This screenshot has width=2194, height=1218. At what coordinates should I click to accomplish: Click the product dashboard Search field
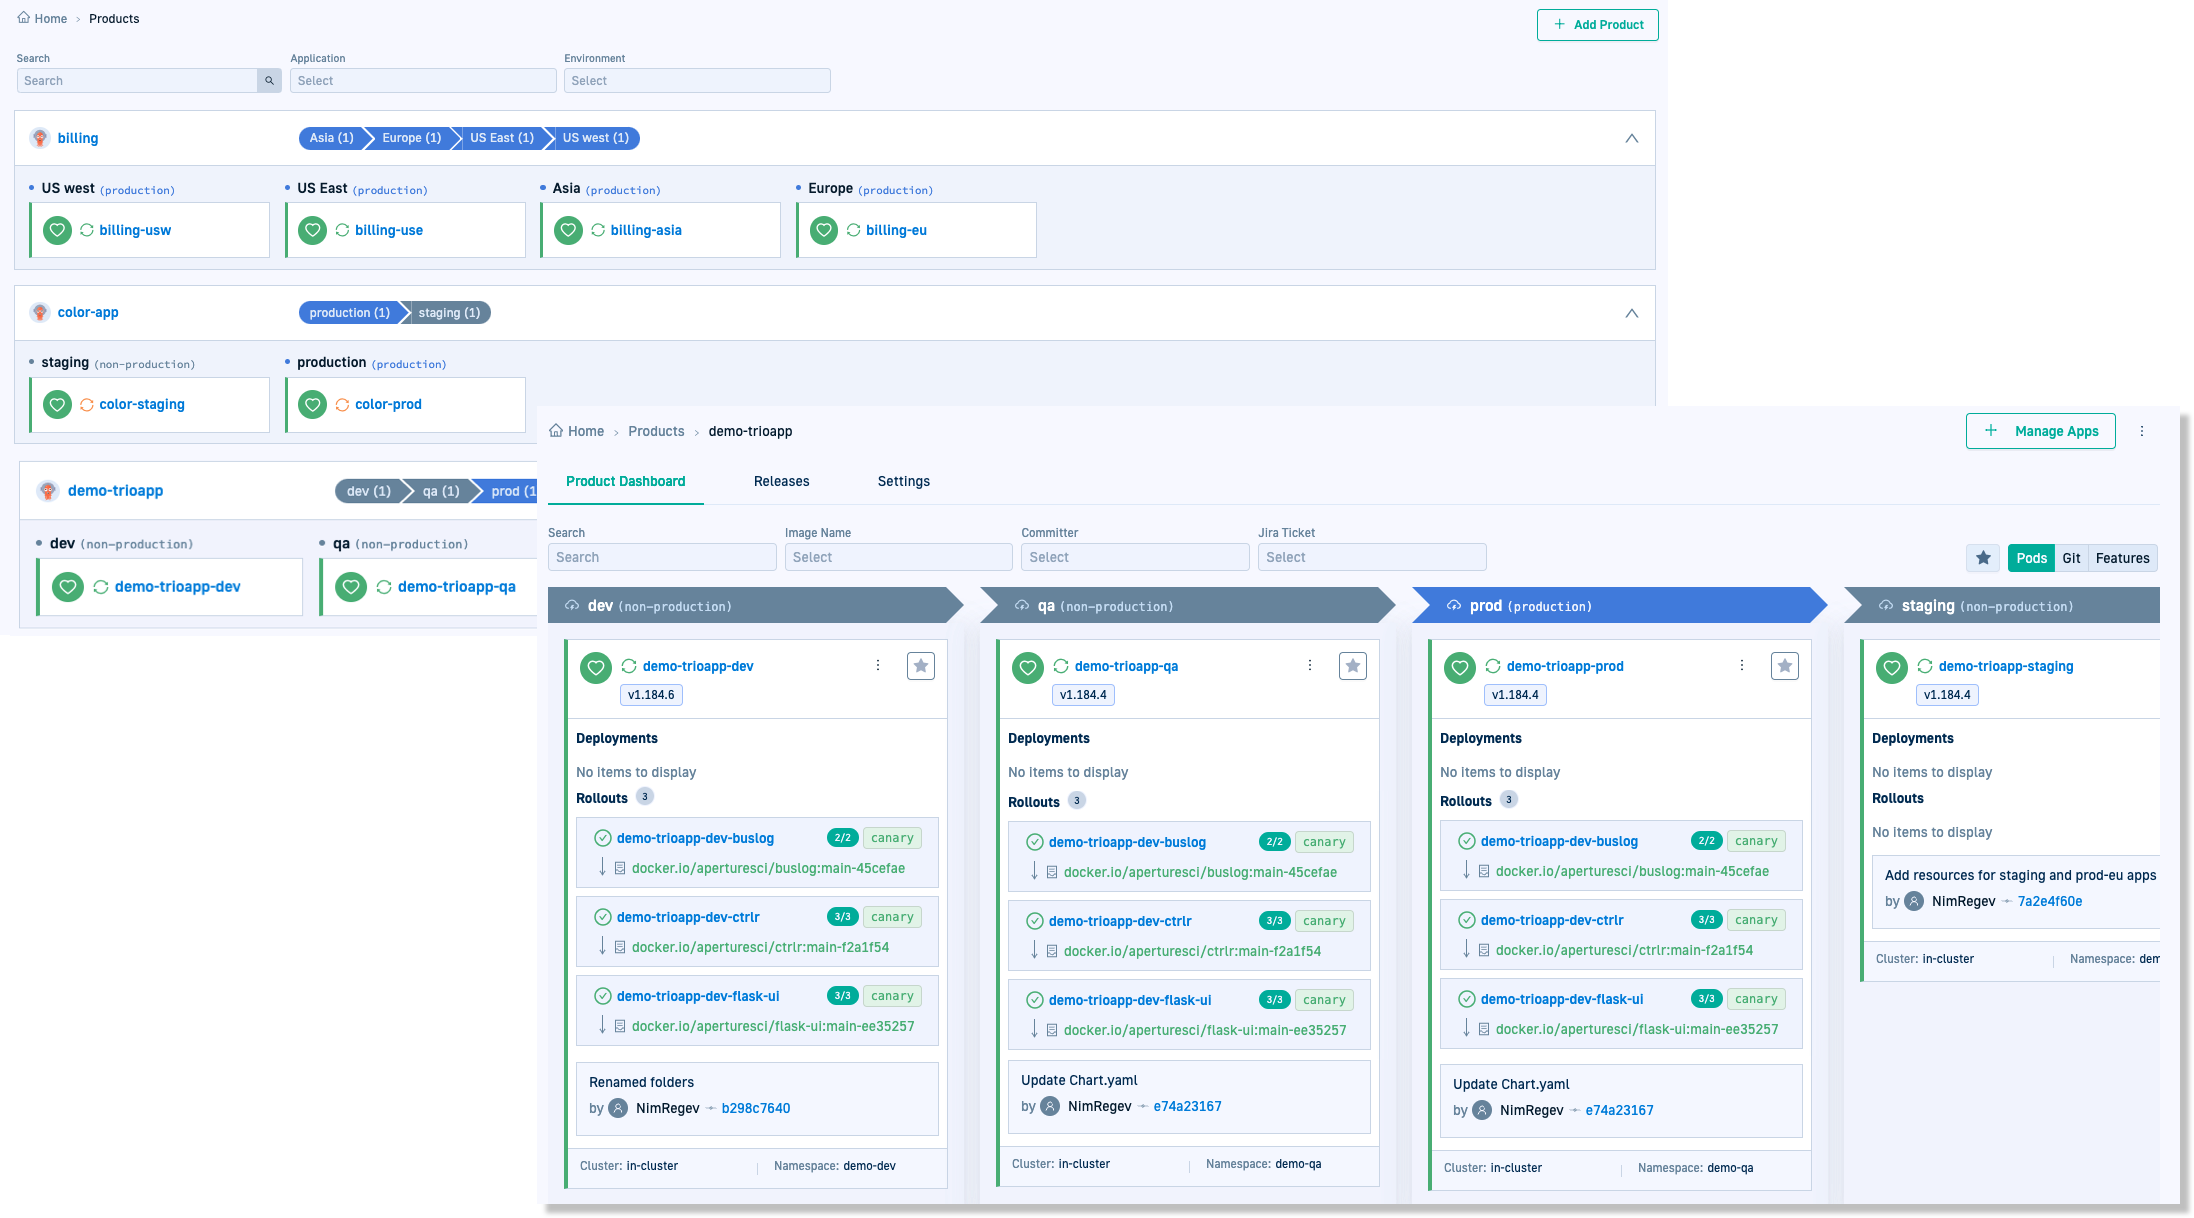pos(661,557)
